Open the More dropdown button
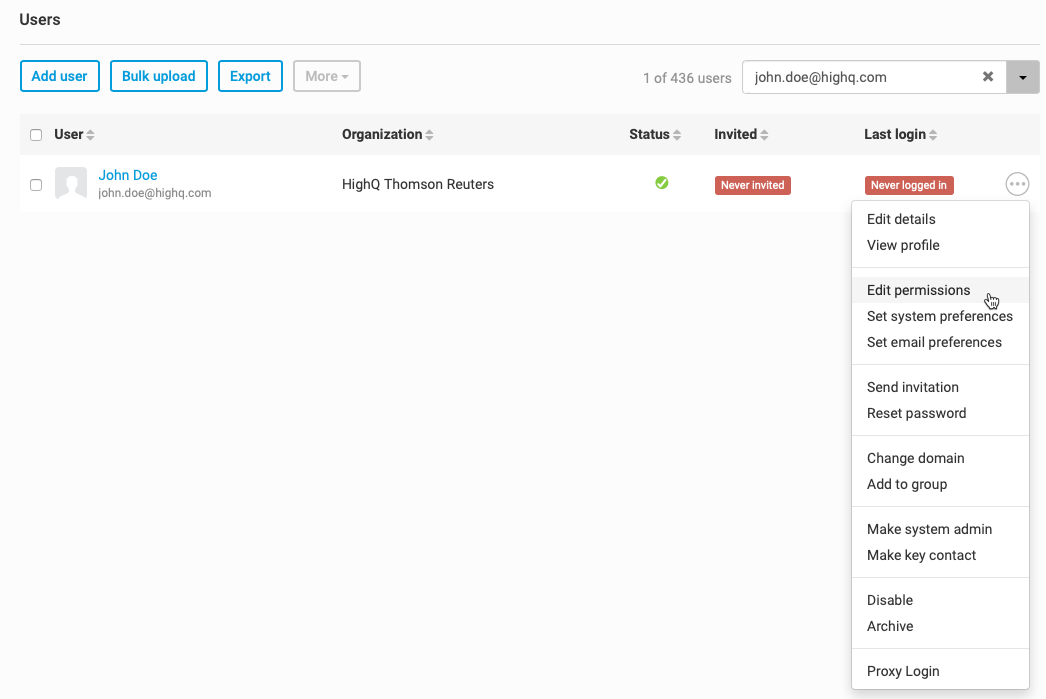 [326, 76]
